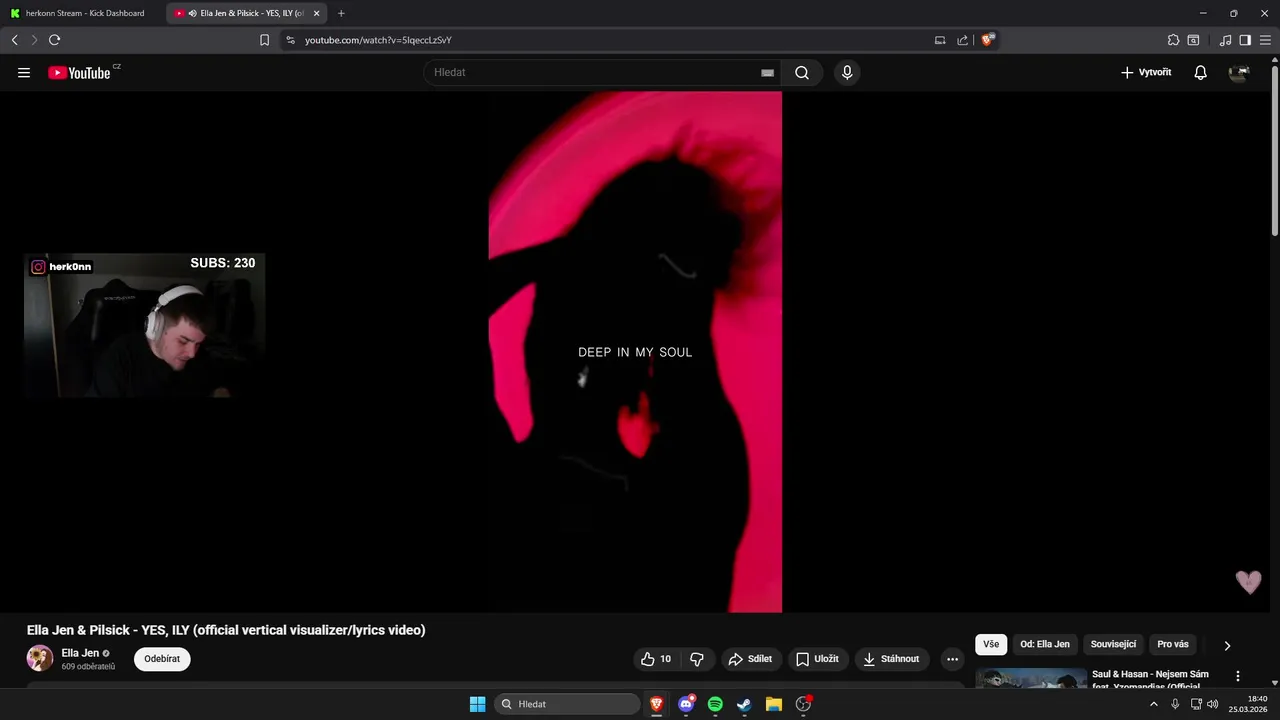Go to YouTube home via the logo
Screen dimensions: 1280x720
point(79,73)
